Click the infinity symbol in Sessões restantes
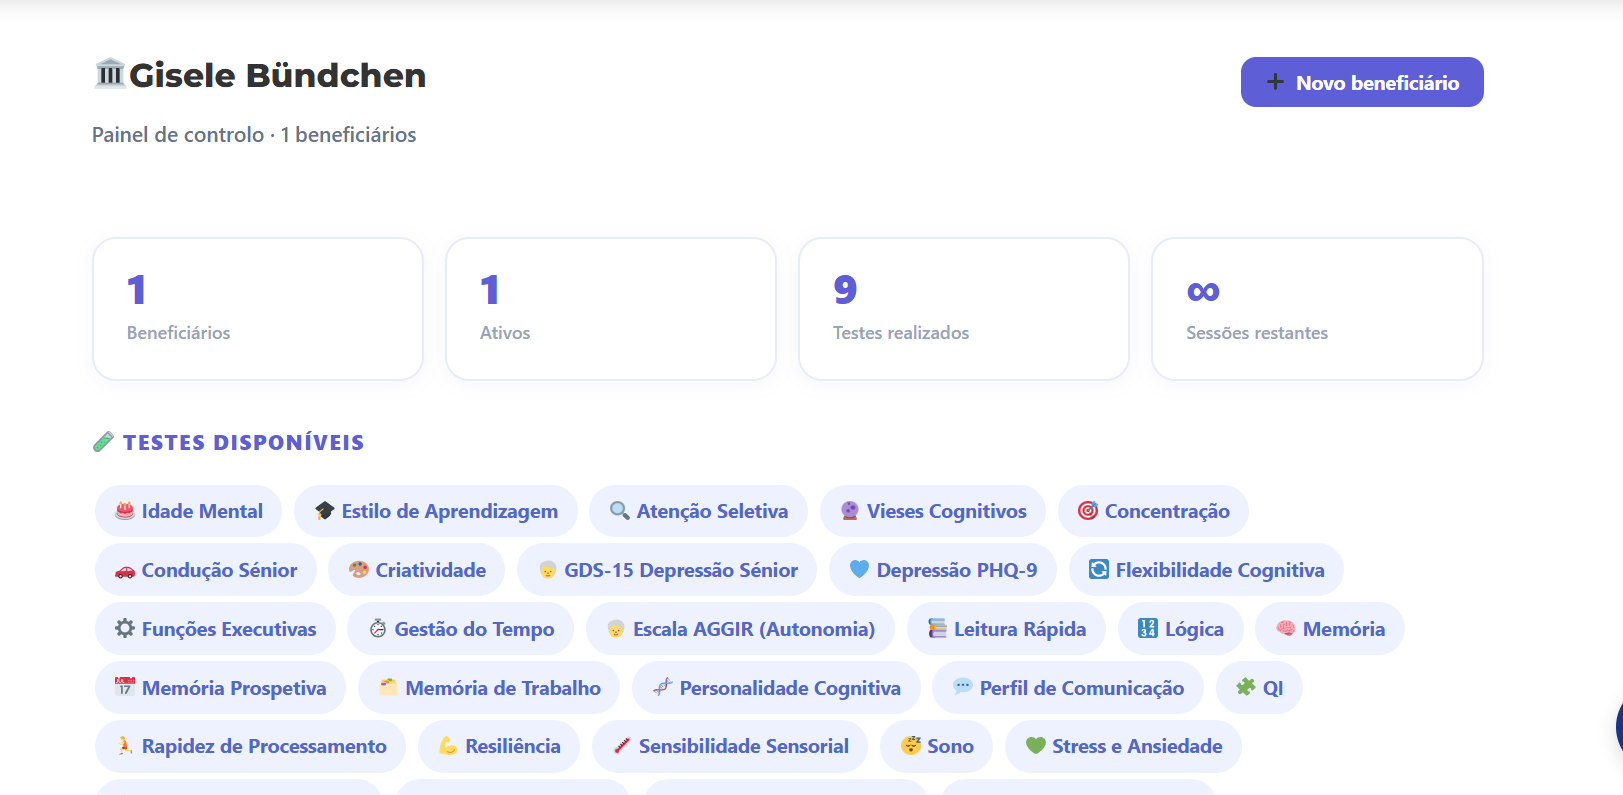 [x=1203, y=292]
